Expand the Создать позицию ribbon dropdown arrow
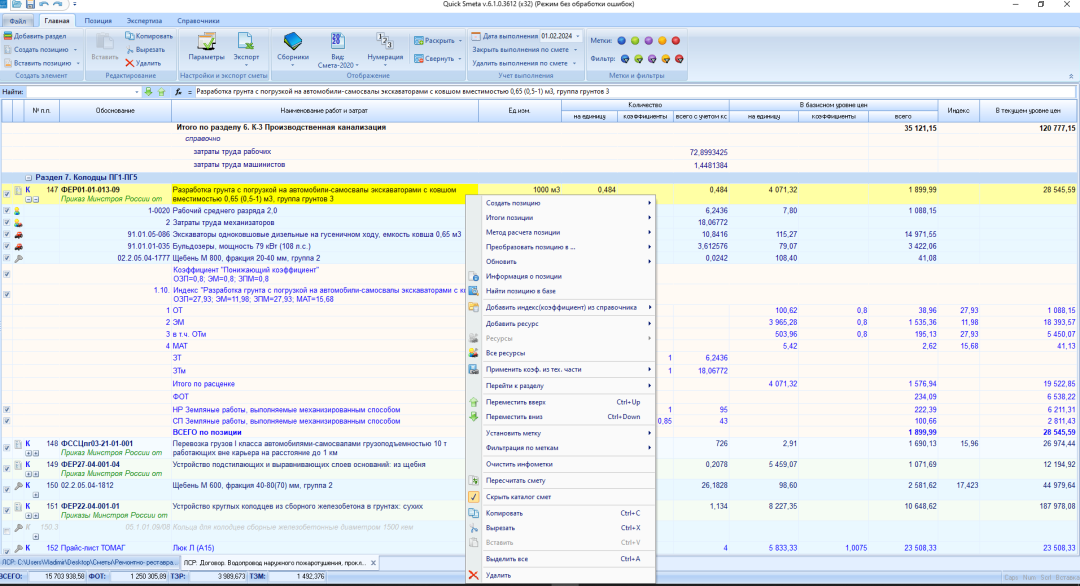The image size is (1080, 586). (x=74, y=49)
